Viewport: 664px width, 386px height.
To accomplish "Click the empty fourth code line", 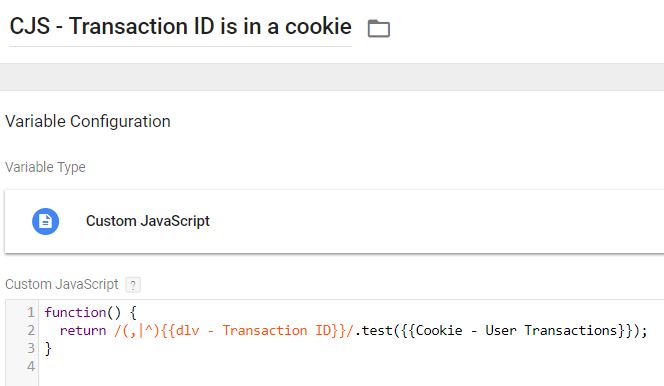I will 351,366.
